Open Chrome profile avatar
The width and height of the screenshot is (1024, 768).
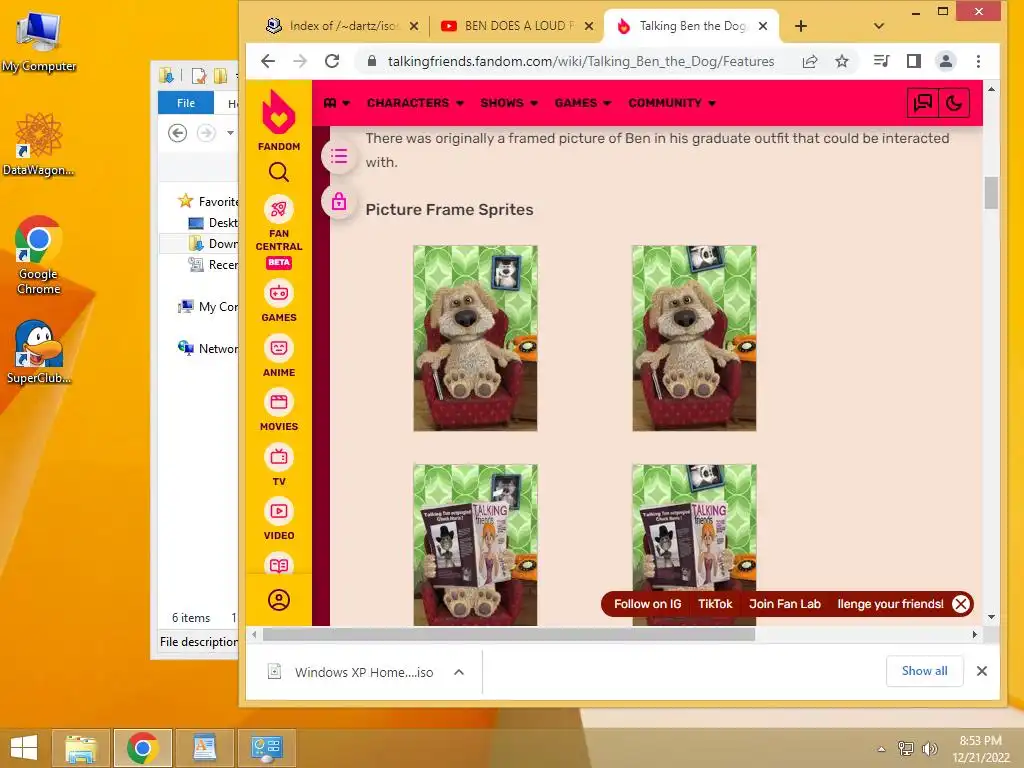coord(946,61)
